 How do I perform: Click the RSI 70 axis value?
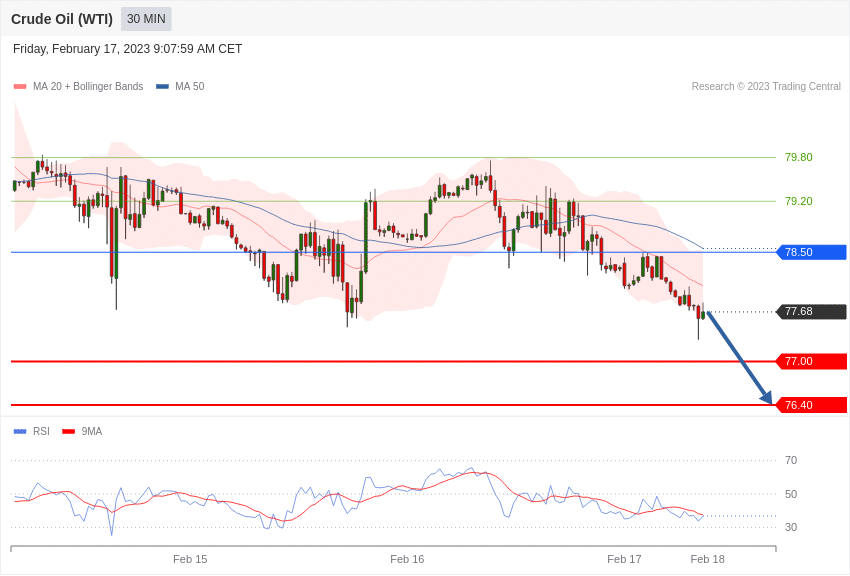click(x=791, y=460)
